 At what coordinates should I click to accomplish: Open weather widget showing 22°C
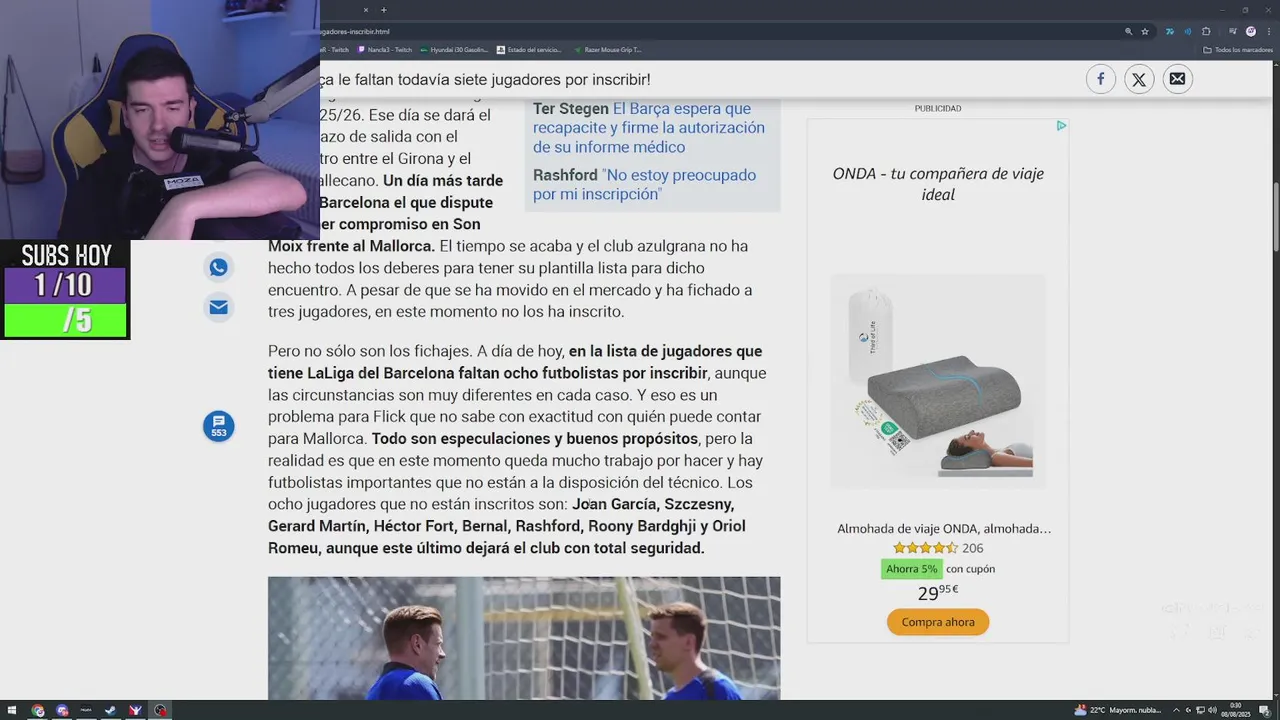tap(1118, 711)
